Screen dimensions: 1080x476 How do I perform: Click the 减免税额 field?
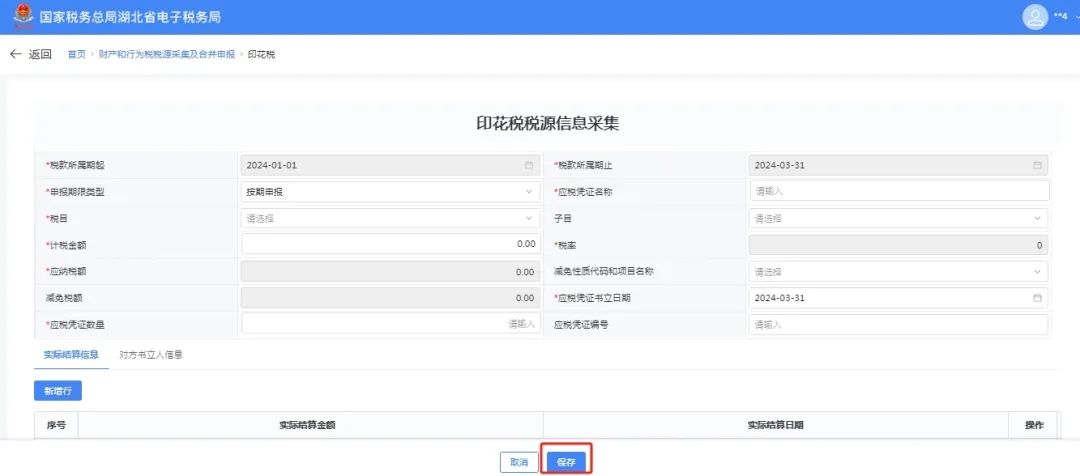(x=391, y=298)
